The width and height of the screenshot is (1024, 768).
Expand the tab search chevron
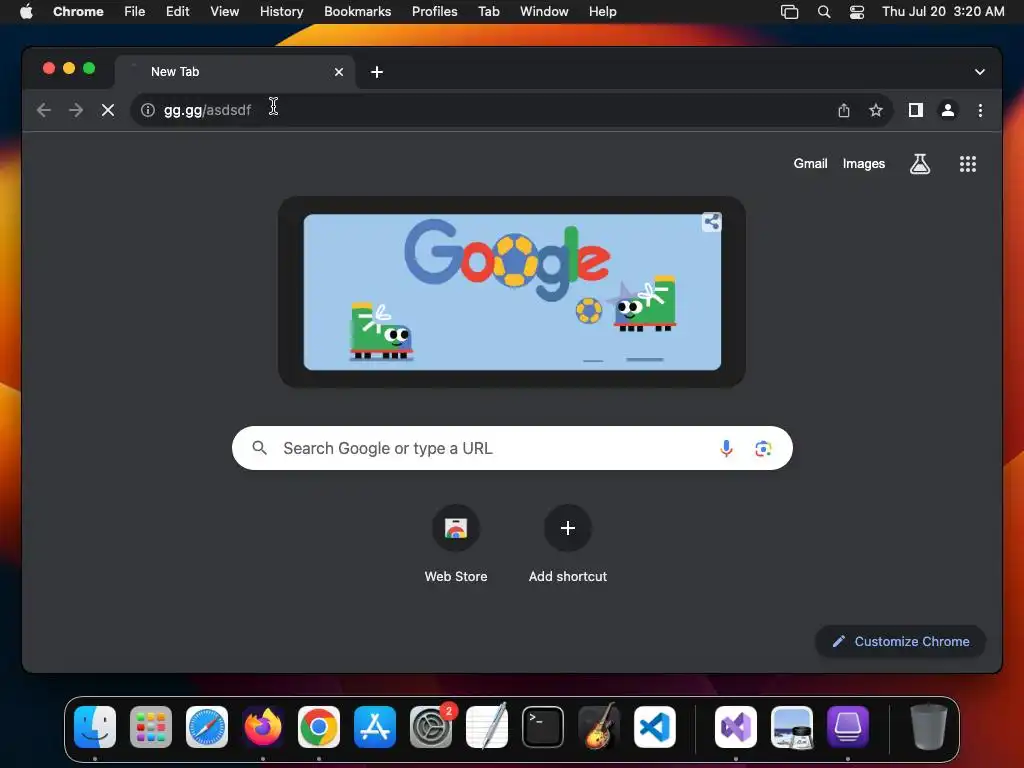pos(980,72)
